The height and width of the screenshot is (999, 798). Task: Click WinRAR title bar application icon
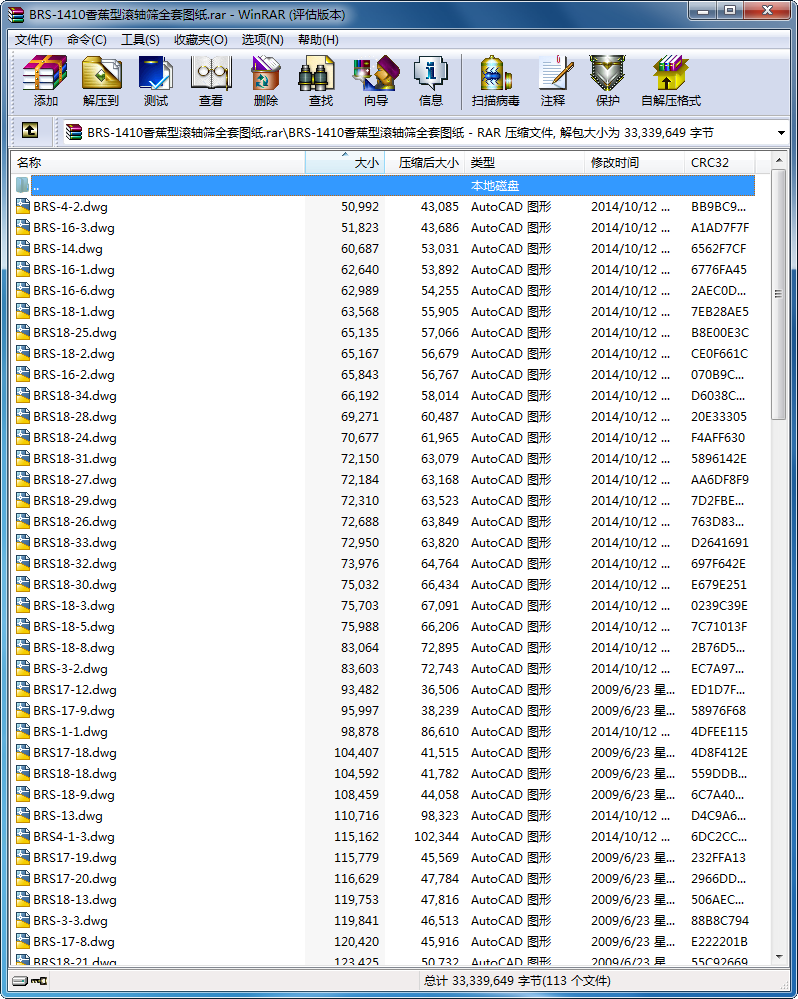pyautogui.click(x=16, y=13)
